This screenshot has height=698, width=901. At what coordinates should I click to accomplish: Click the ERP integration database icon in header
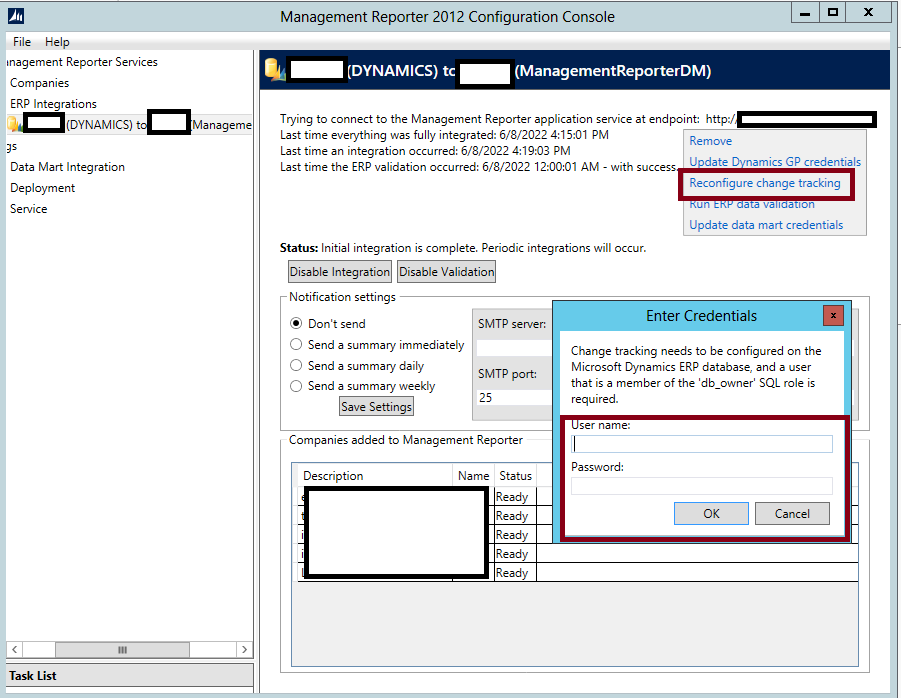coord(275,70)
